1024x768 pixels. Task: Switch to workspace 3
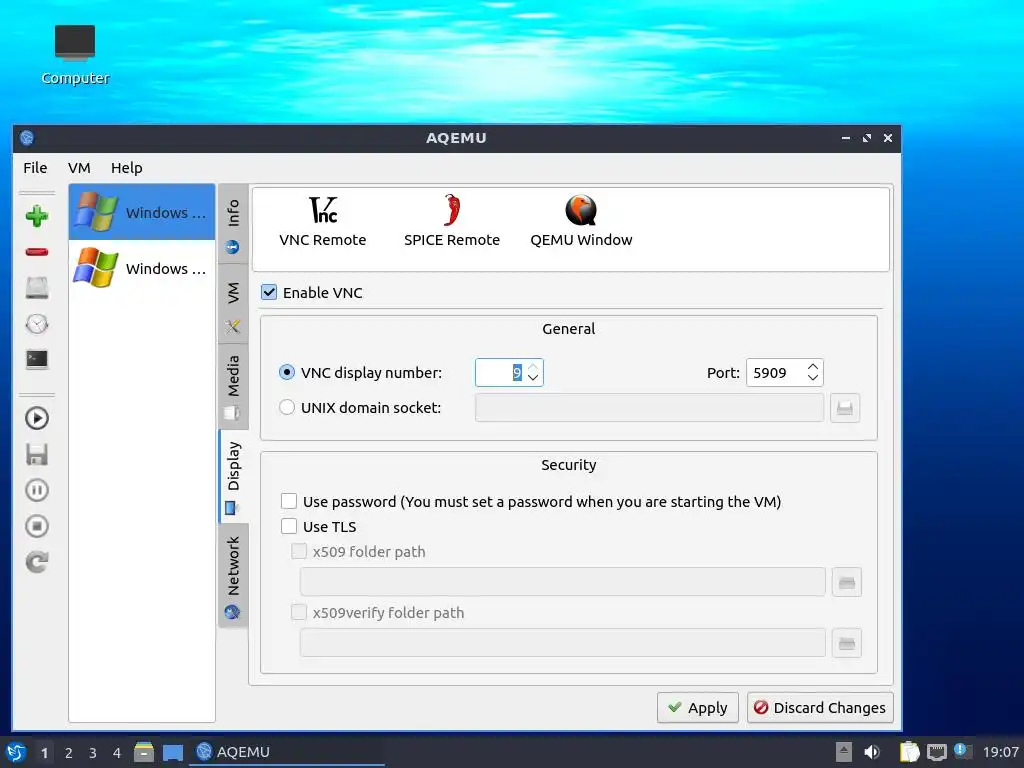[93, 753]
